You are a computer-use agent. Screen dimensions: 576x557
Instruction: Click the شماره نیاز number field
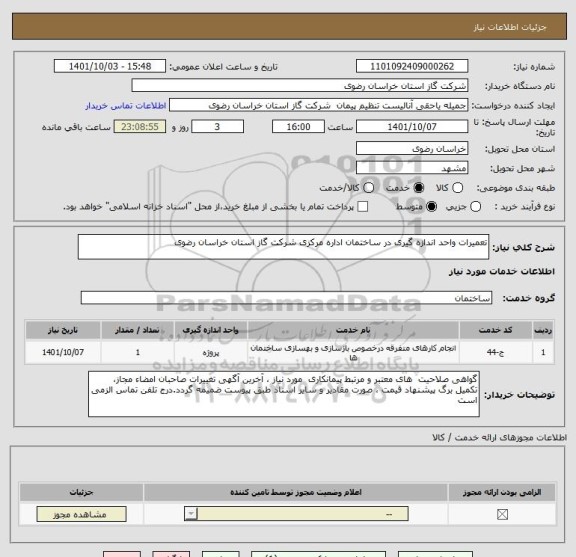click(x=412, y=66)
